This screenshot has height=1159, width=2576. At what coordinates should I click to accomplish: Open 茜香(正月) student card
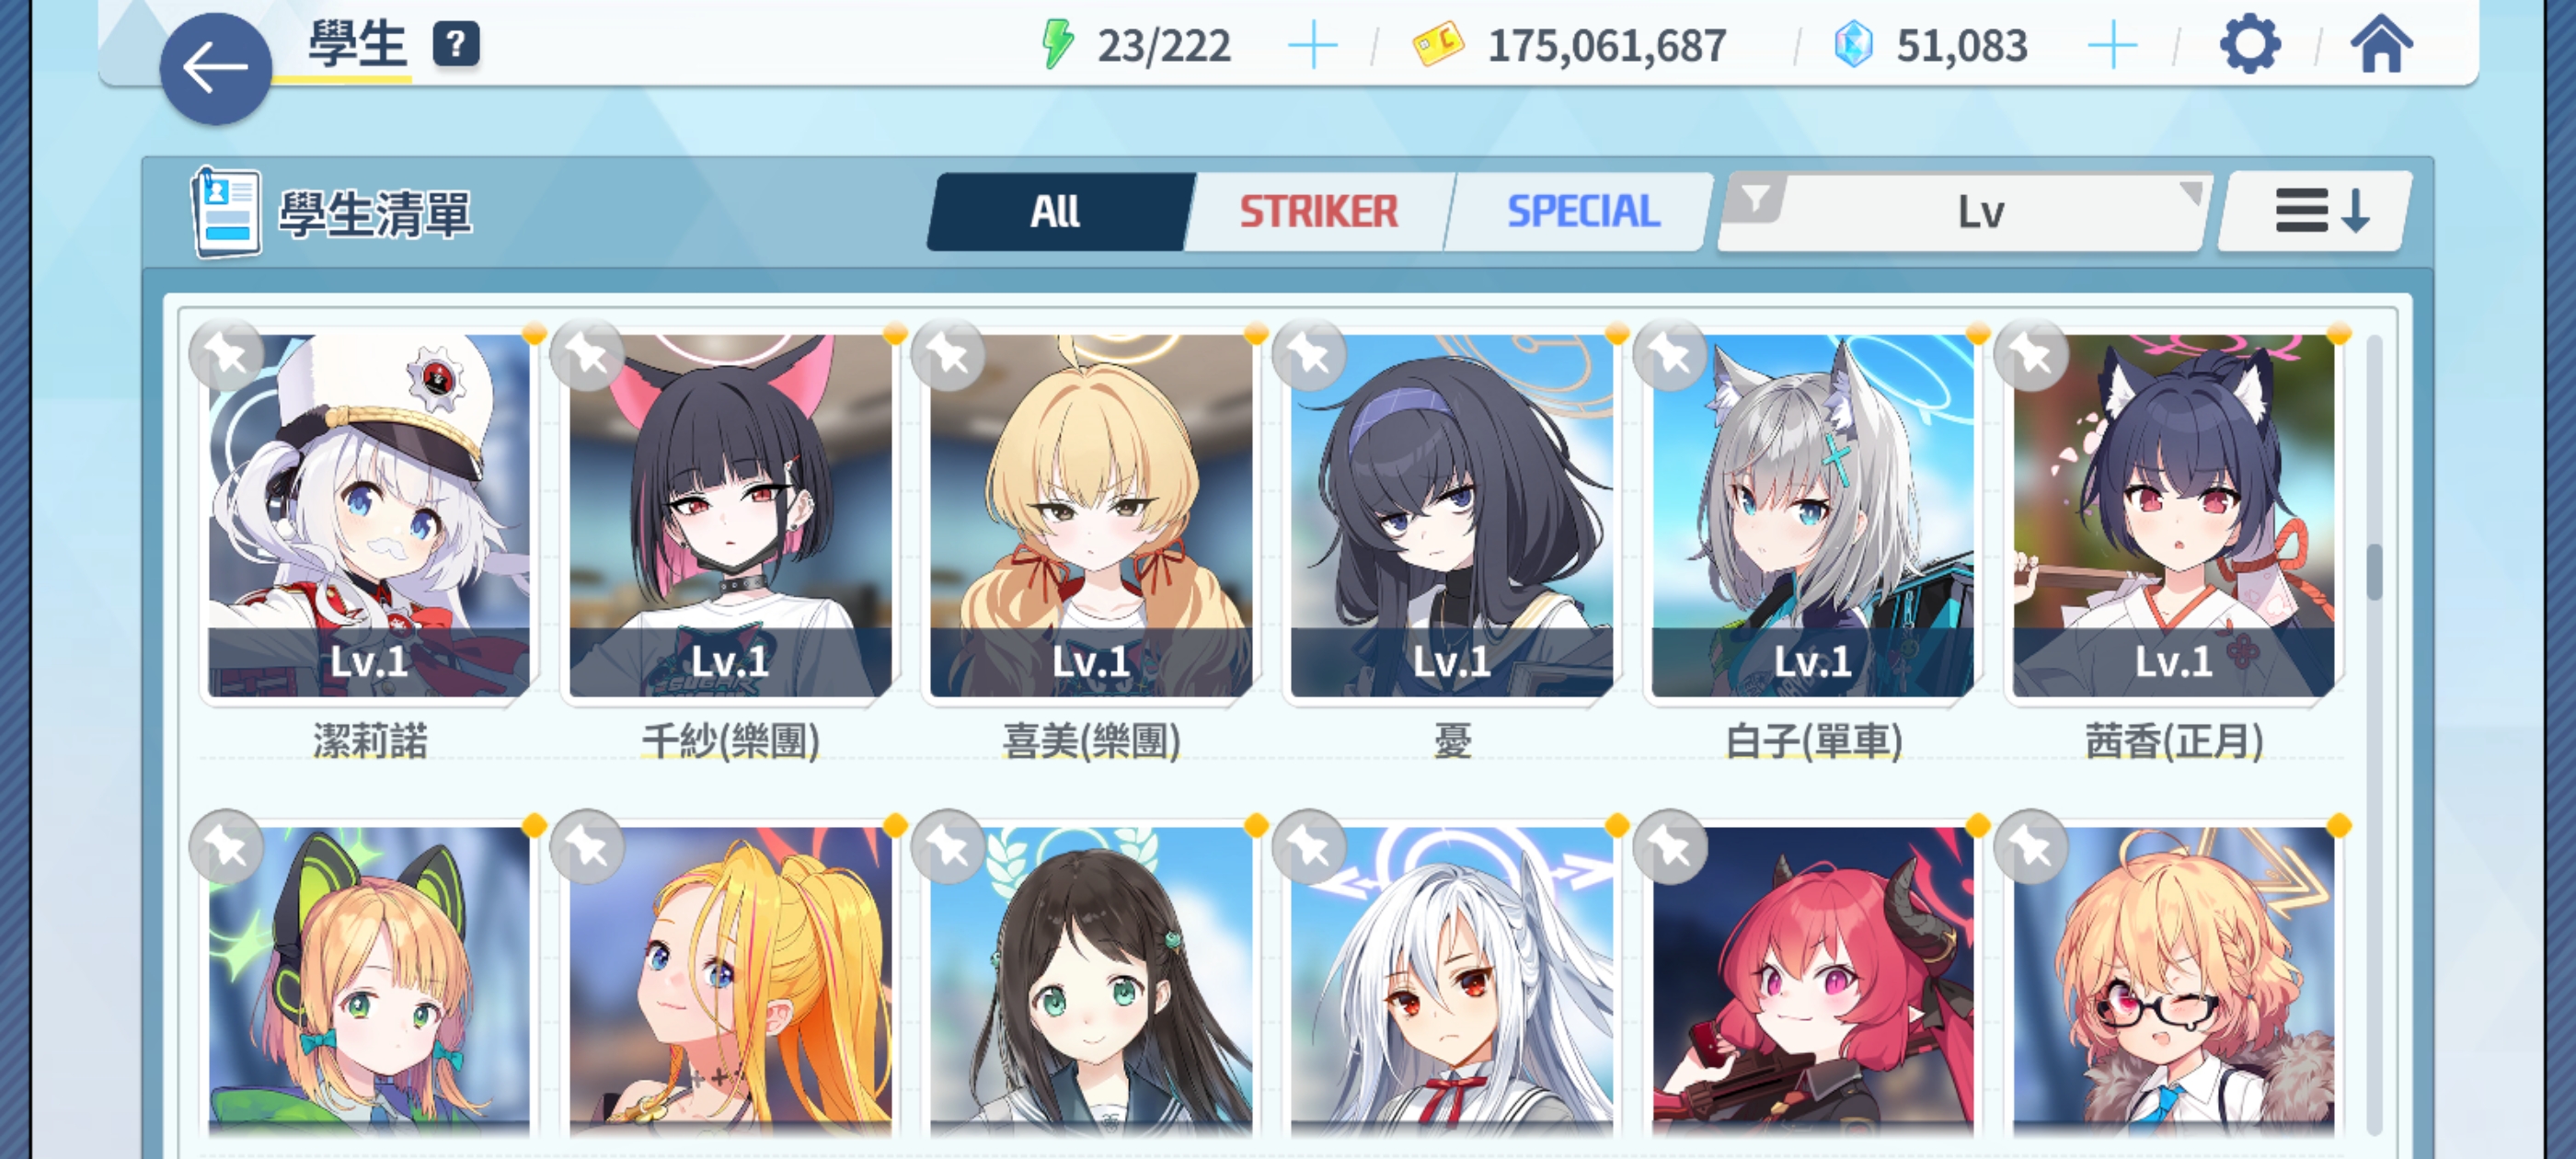tap(2173, 515)
